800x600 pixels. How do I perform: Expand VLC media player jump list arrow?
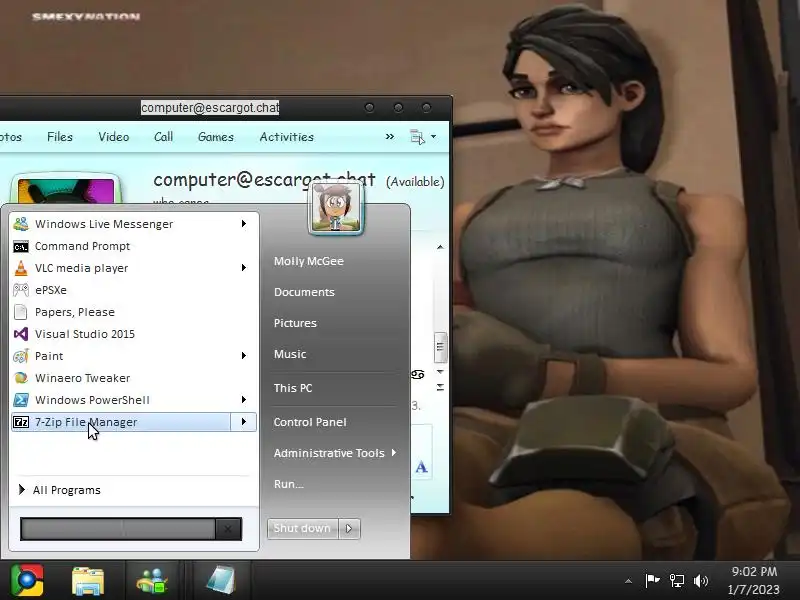click(244, 268)
